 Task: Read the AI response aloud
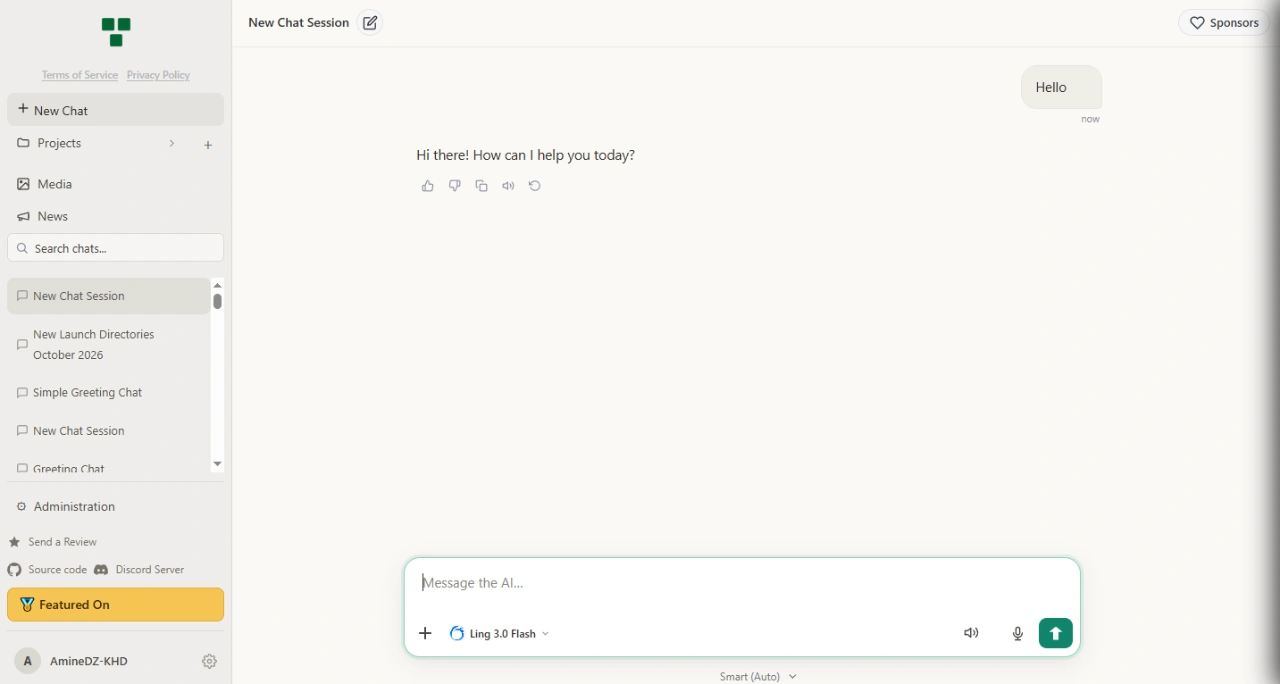point(509,186)
